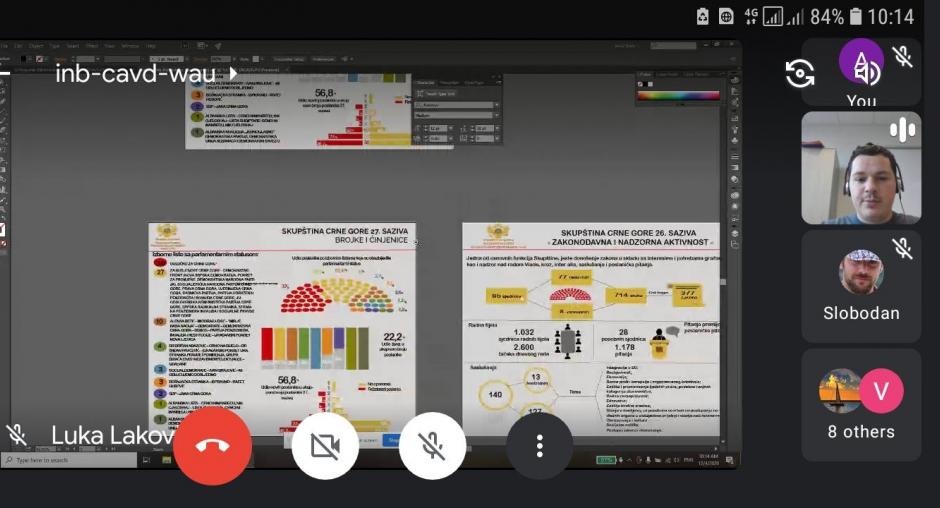Click the Windows taskbar search box
Screen dimensions: 940x508
pyautogui.click(x=70, y=460)
